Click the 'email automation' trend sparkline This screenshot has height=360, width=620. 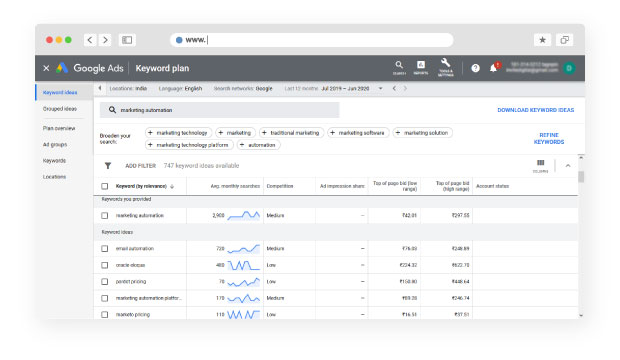click(x=244, y=249)
